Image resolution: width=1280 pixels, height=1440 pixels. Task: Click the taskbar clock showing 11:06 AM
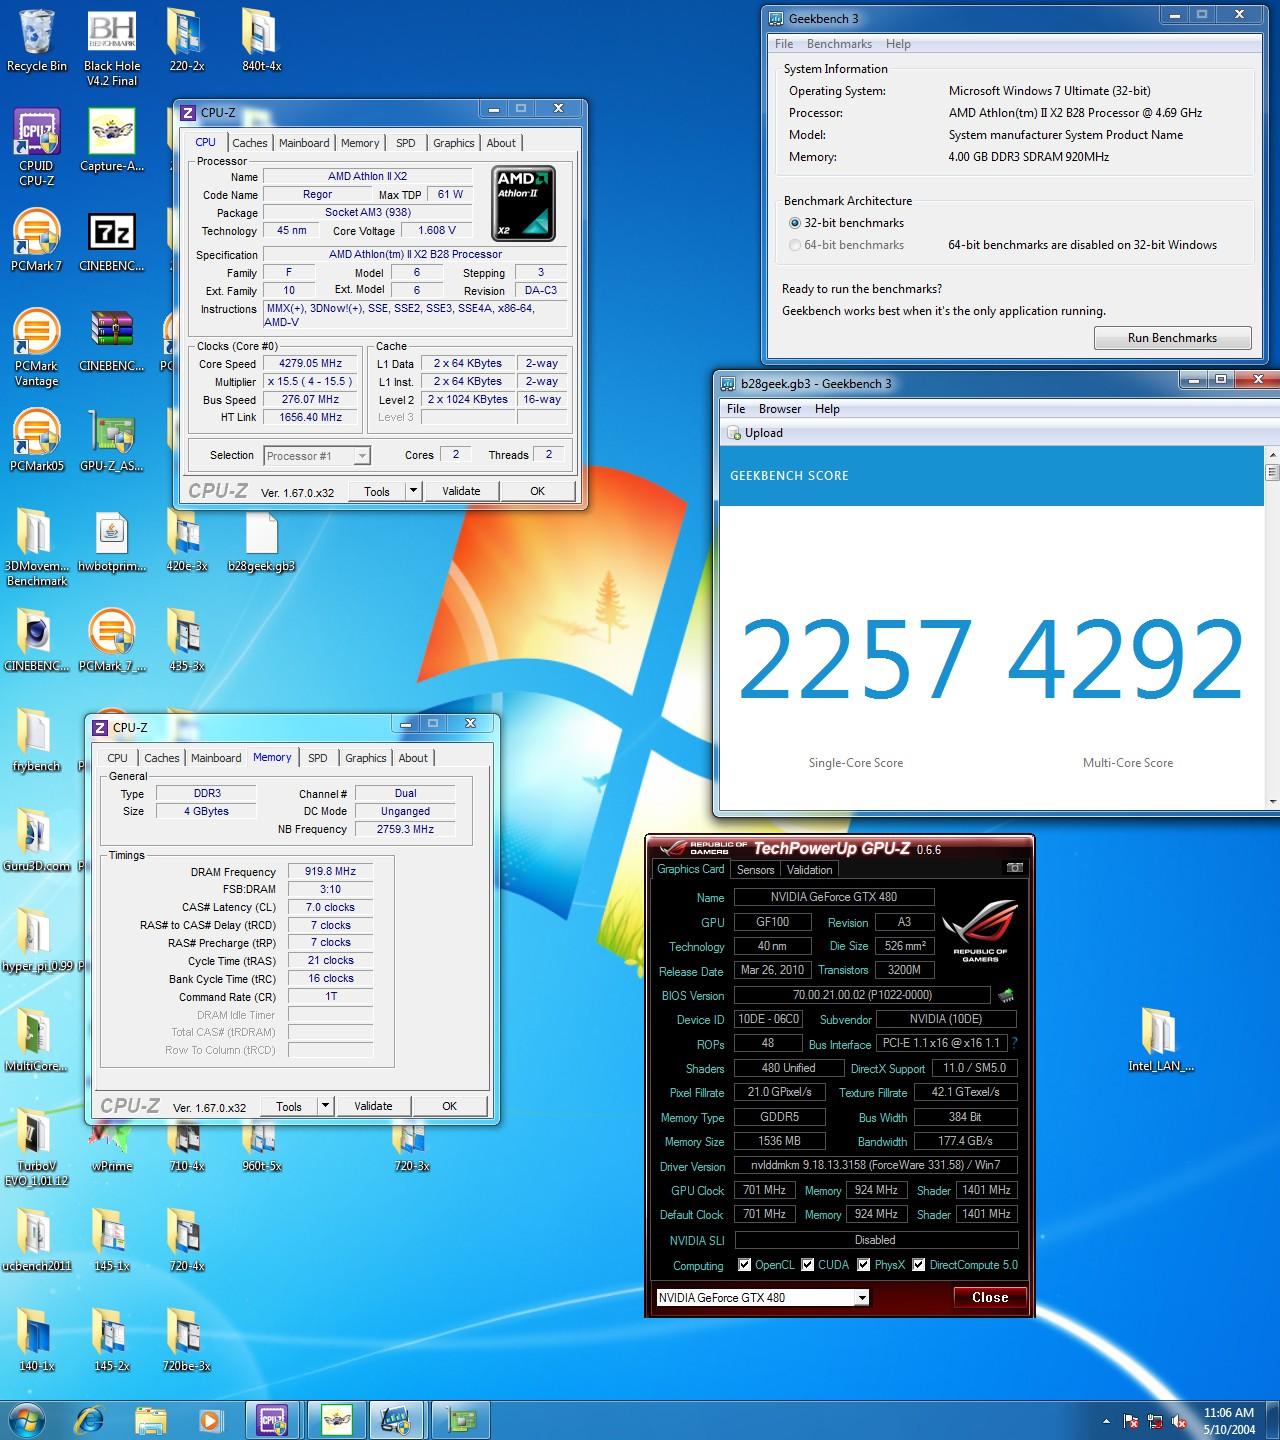[x=1229, y=1421]
